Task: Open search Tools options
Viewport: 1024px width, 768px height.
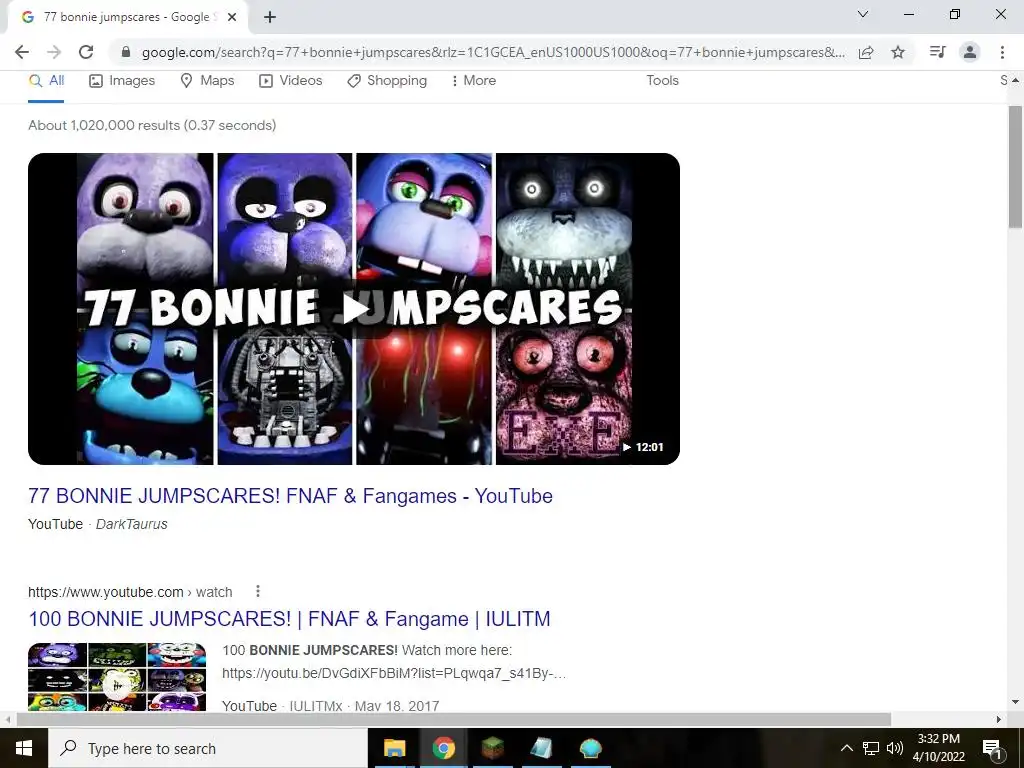Action: (662, 81)
